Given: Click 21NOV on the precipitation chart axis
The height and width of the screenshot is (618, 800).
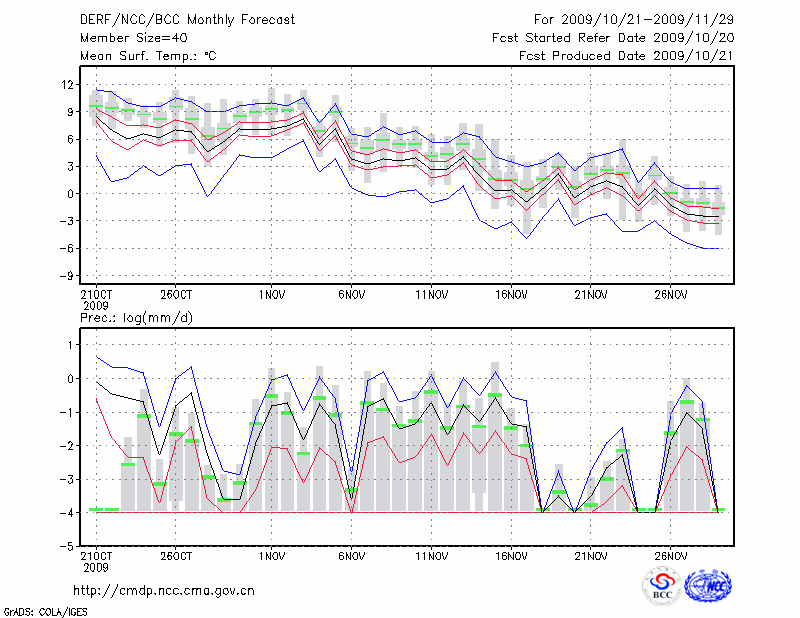Looking at the screenshot, I should 591,555.
